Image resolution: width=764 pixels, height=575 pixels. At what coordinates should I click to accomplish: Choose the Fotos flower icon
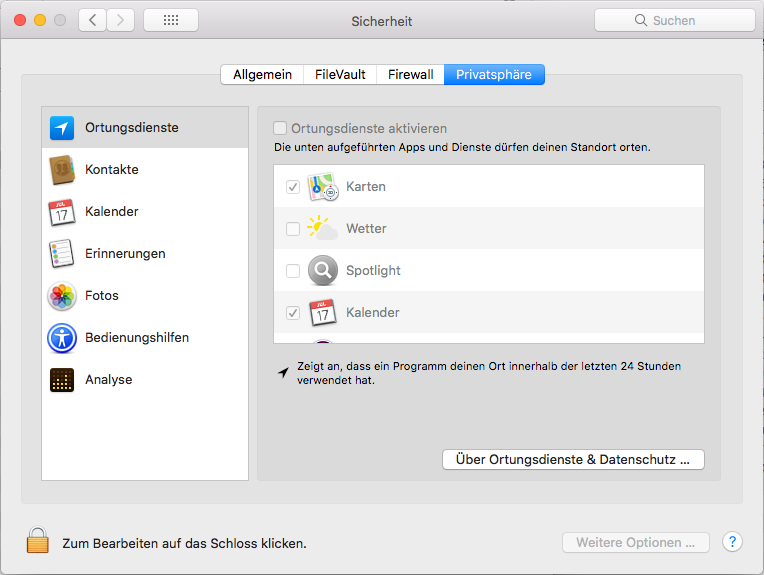click(x=62, y=296)
